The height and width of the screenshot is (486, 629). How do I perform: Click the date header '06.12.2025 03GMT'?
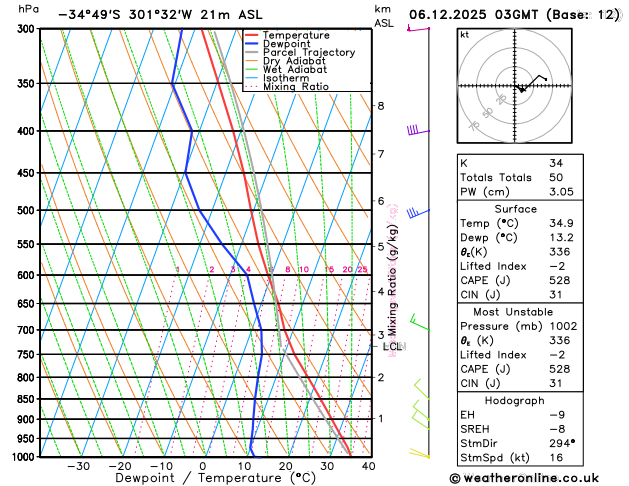coord(473,15)
